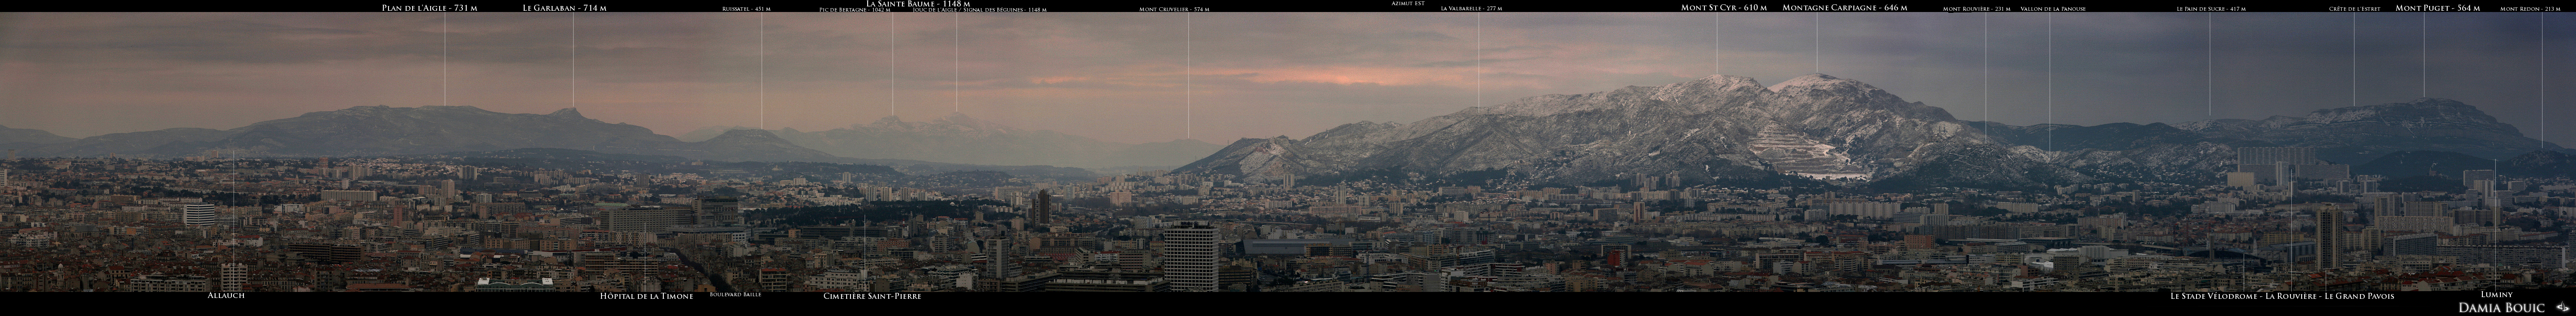The width and height of the screenshot is (2576, 316).
Task: Select the 'La Valbarelle - 277 m' label
Action: [1471, 9]
